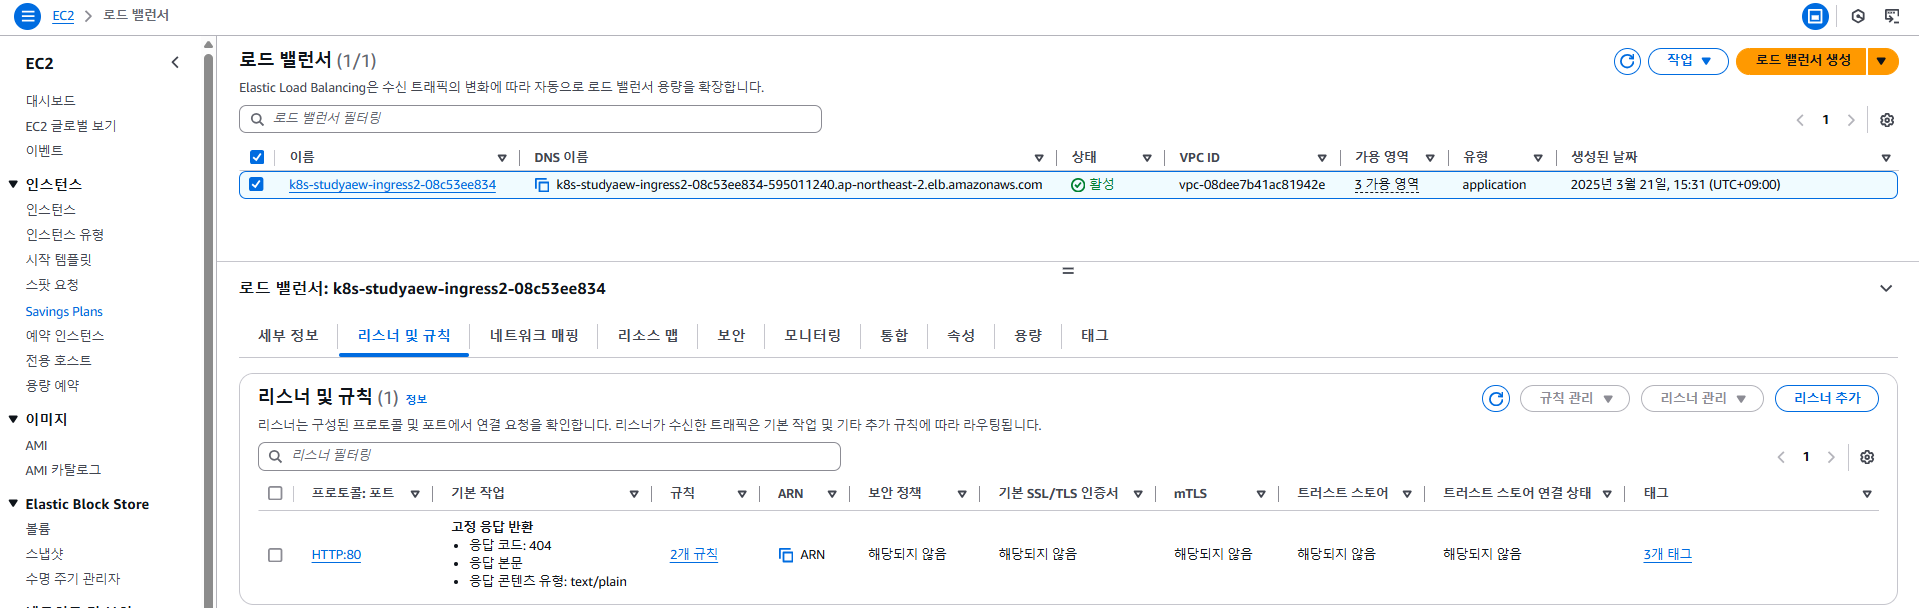Viewport: 1919px width, 608px height.
Task: Sort by 가용 영역 column arrow
Action: click(1430, 158)
